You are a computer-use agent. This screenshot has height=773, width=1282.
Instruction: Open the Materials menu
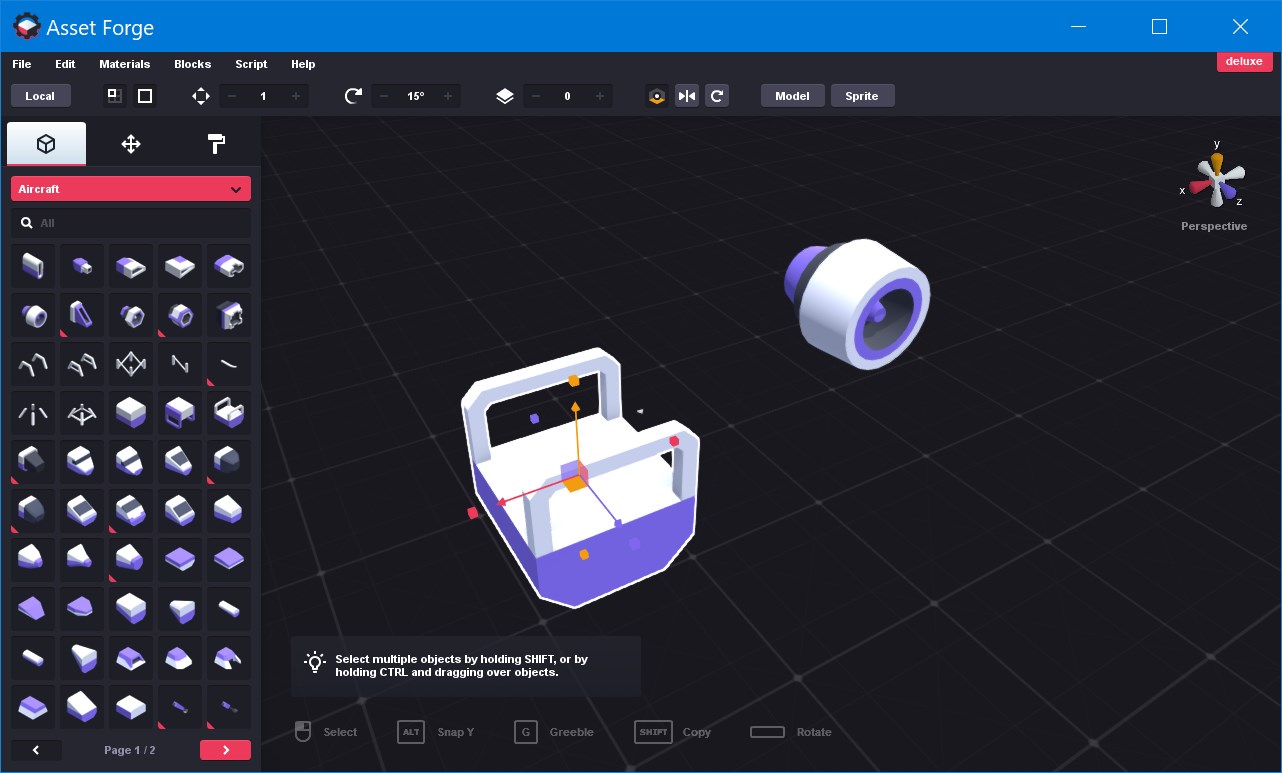click(x=125, y=64)
